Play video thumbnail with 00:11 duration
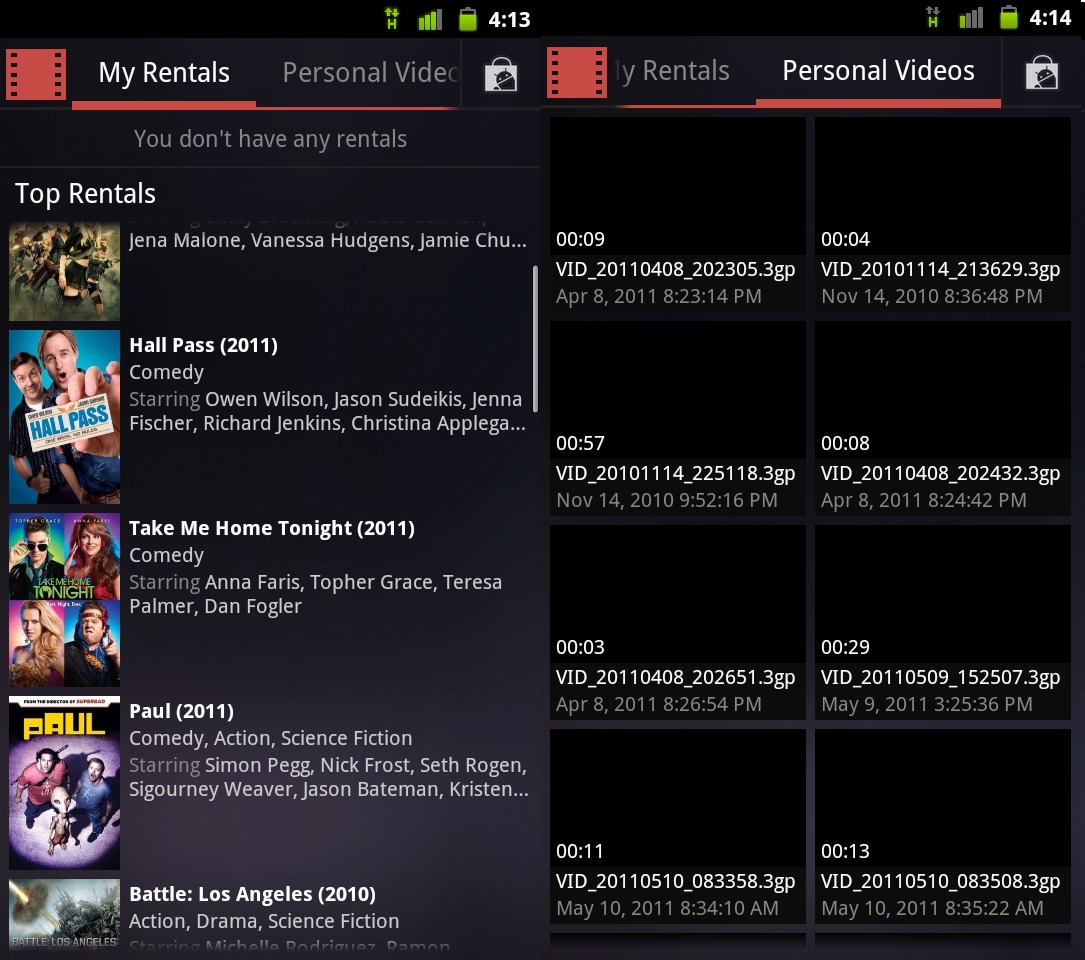The width and height of the screenshot is (1085, 960). [677, 798]
